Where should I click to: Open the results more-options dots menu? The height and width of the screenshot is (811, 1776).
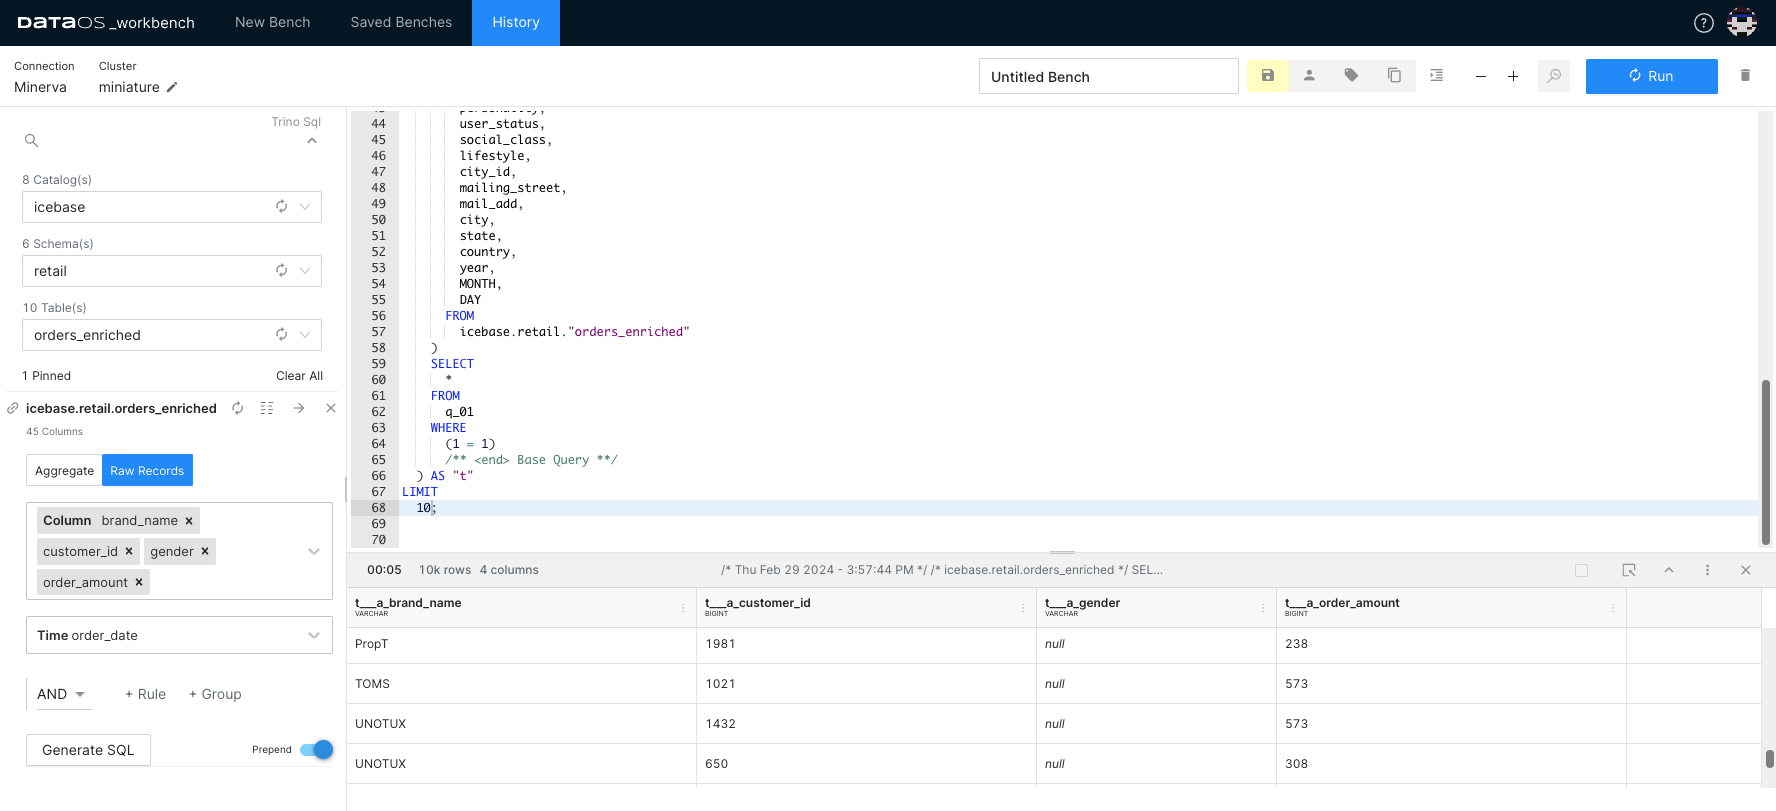[x=1707, y=570]
